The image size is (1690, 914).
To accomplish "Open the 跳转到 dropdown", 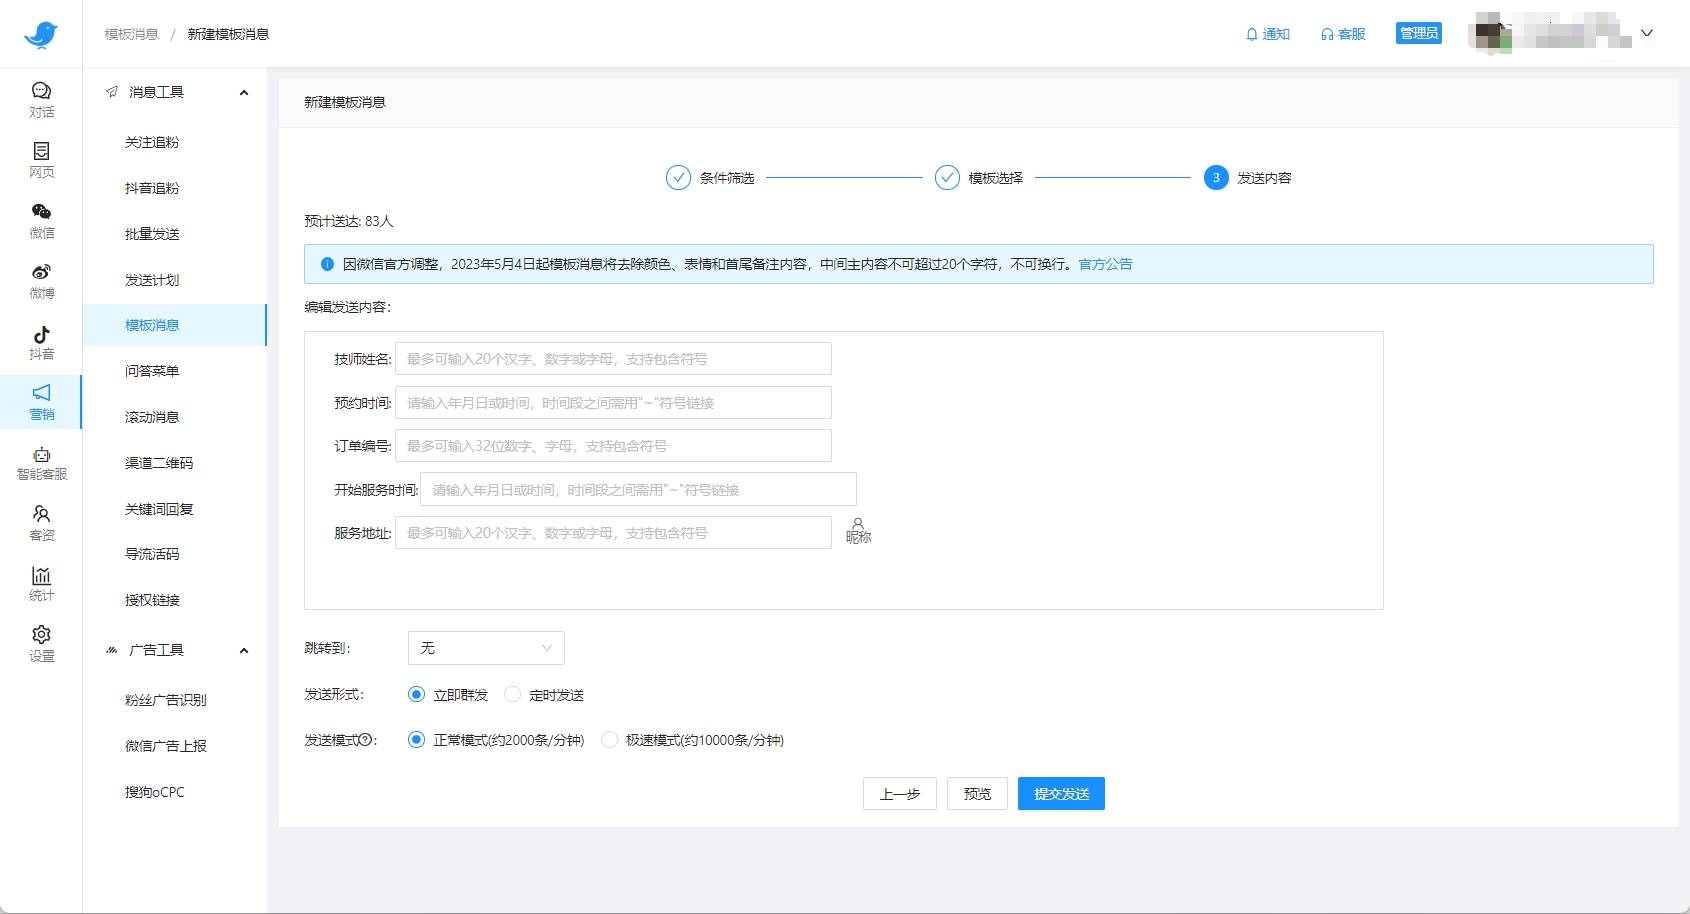I will pos(486,648).
